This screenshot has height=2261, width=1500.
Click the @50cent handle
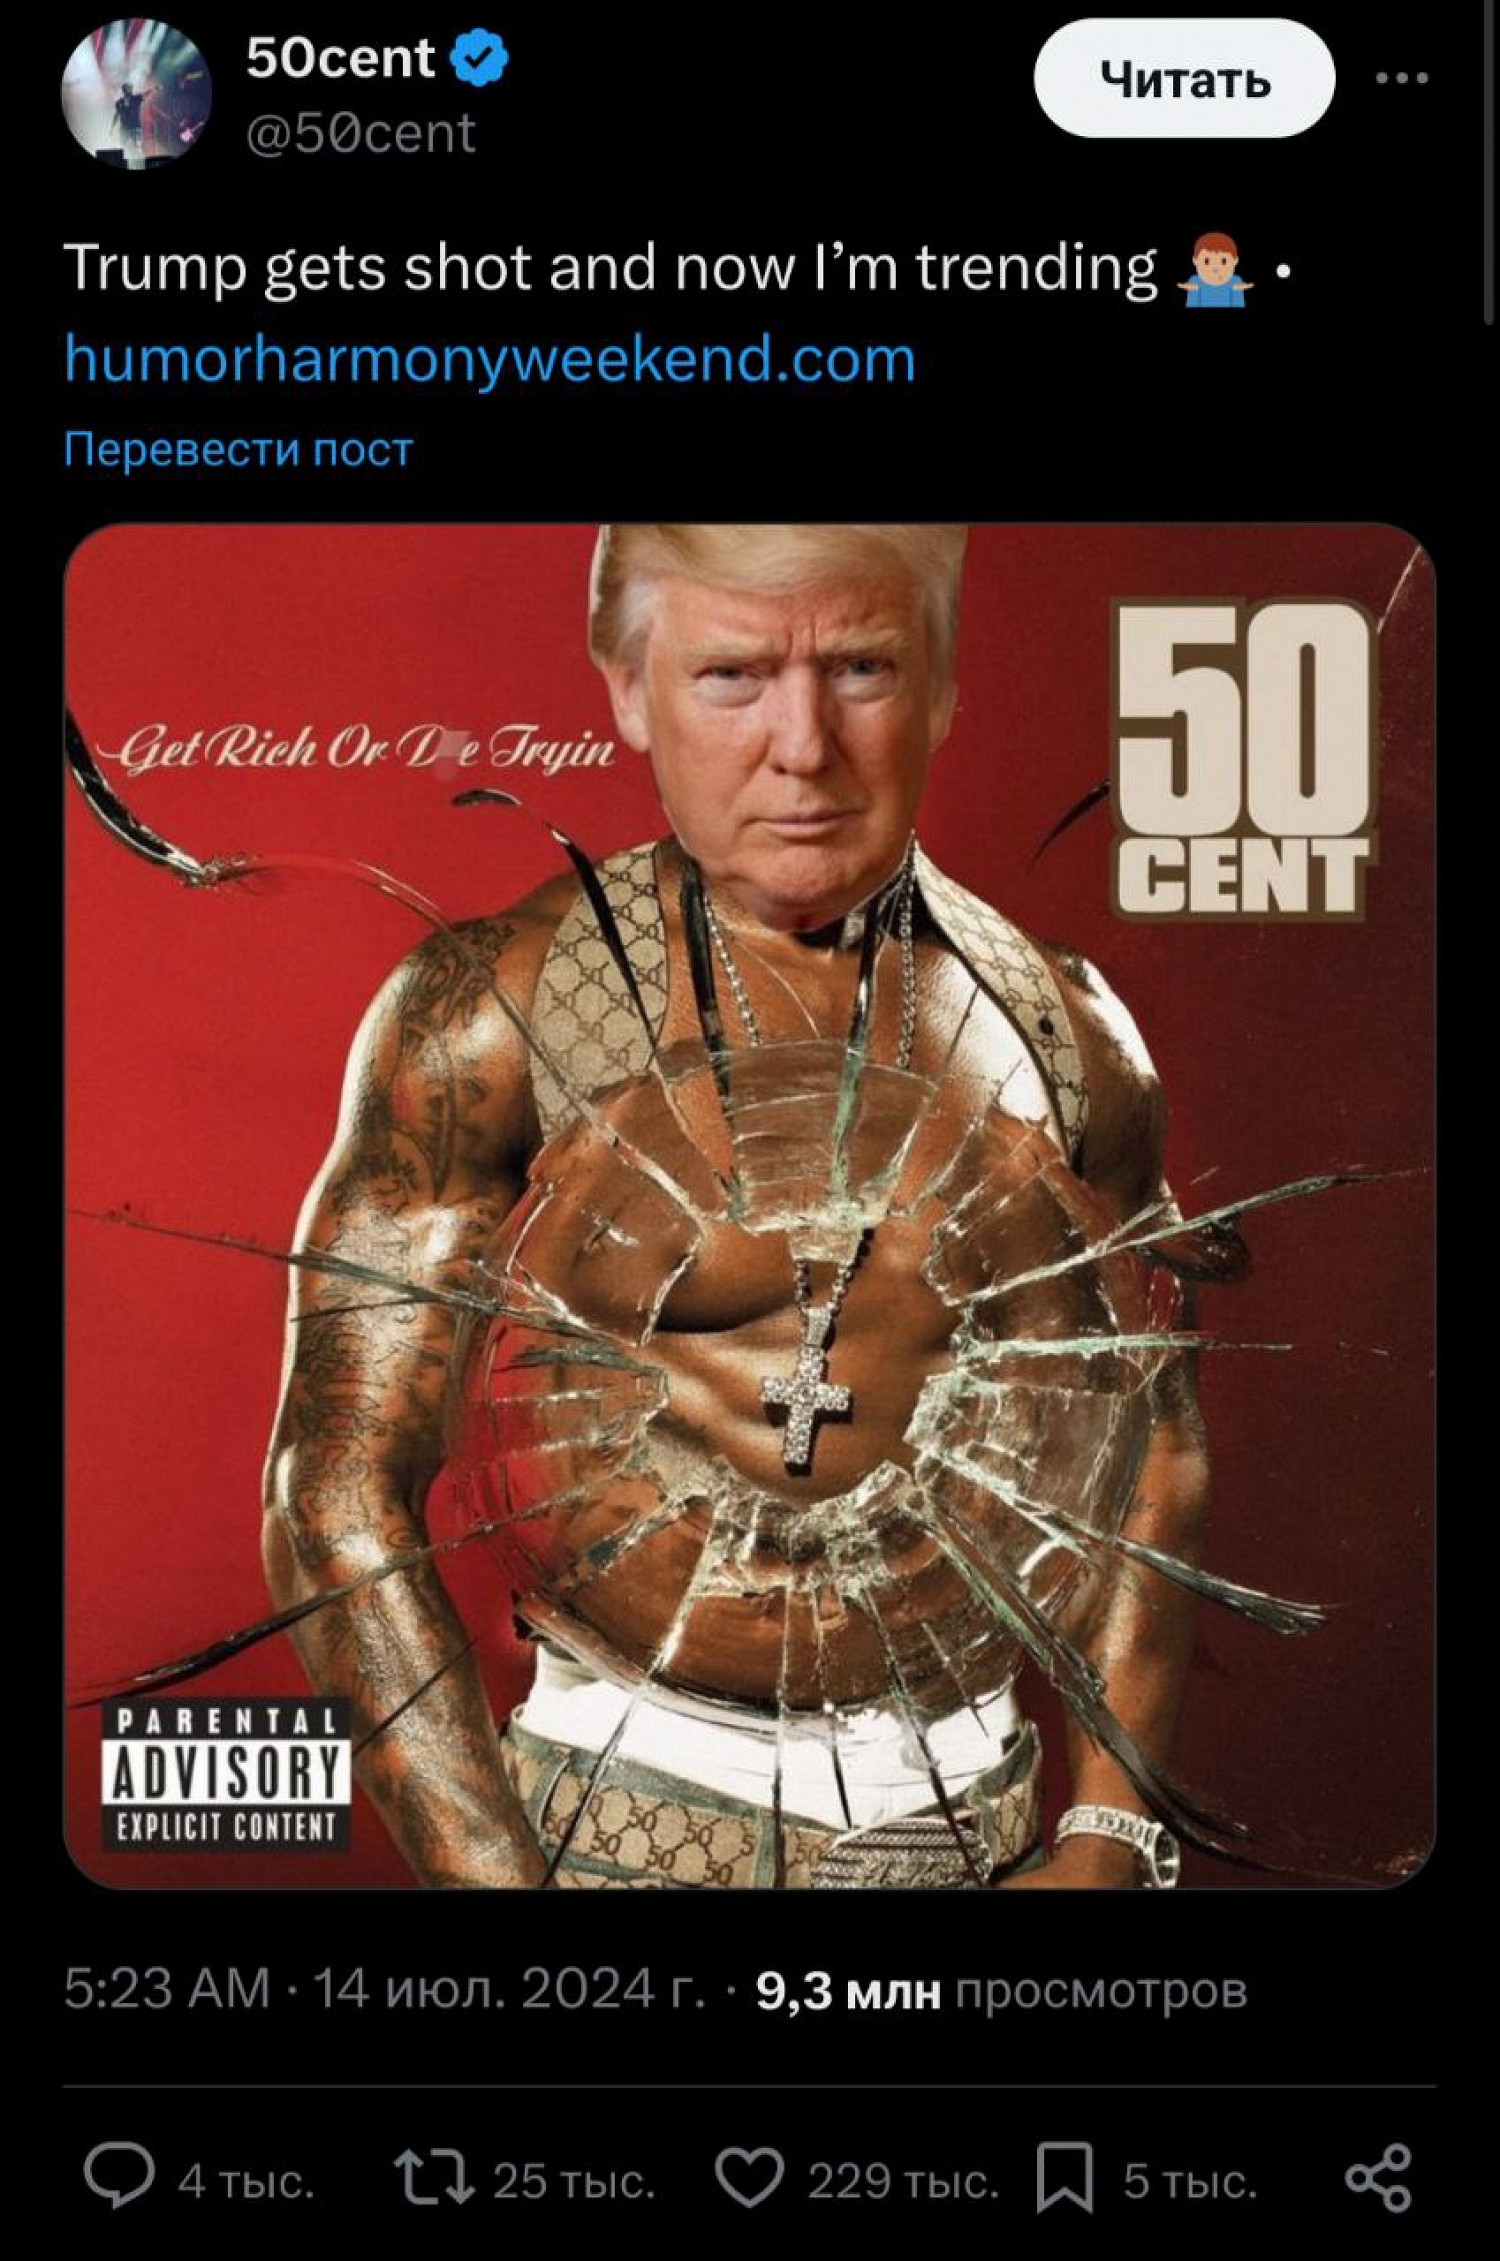361,134
